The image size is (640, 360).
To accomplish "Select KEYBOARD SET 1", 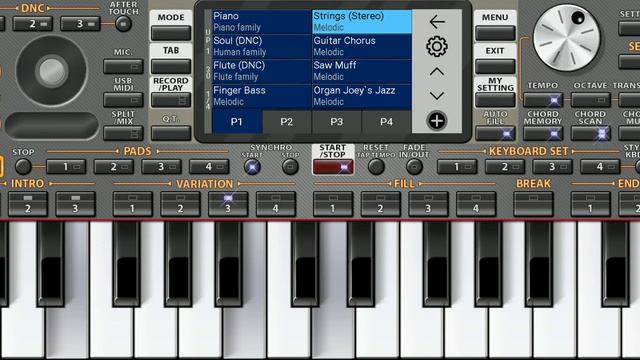I will tap(457, 167).
